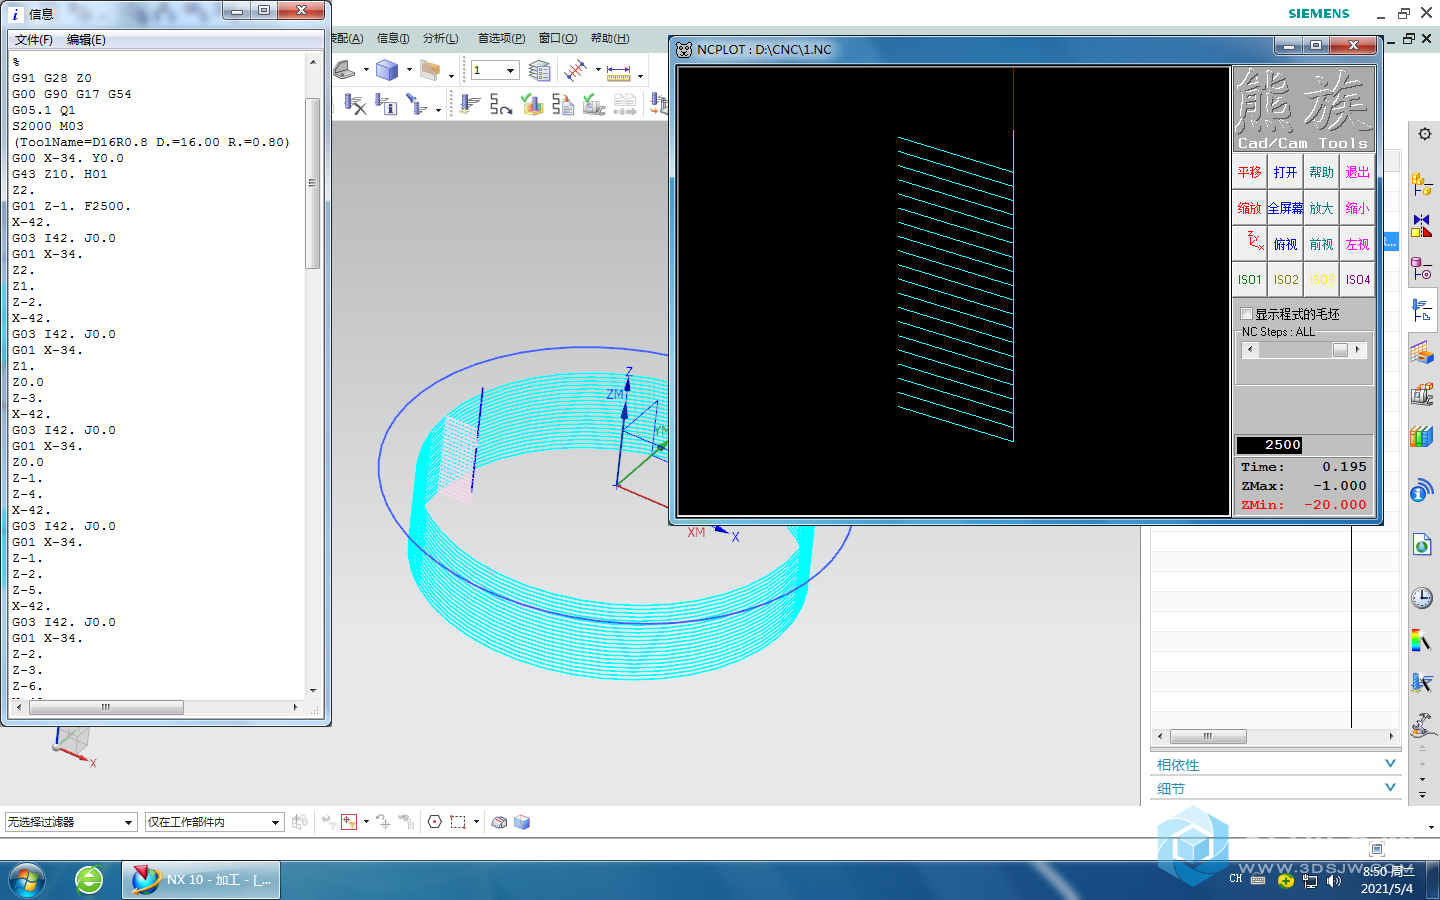Open the work layer '1' combo box
Screen dimensions: 1440x900
coord(494,70)
